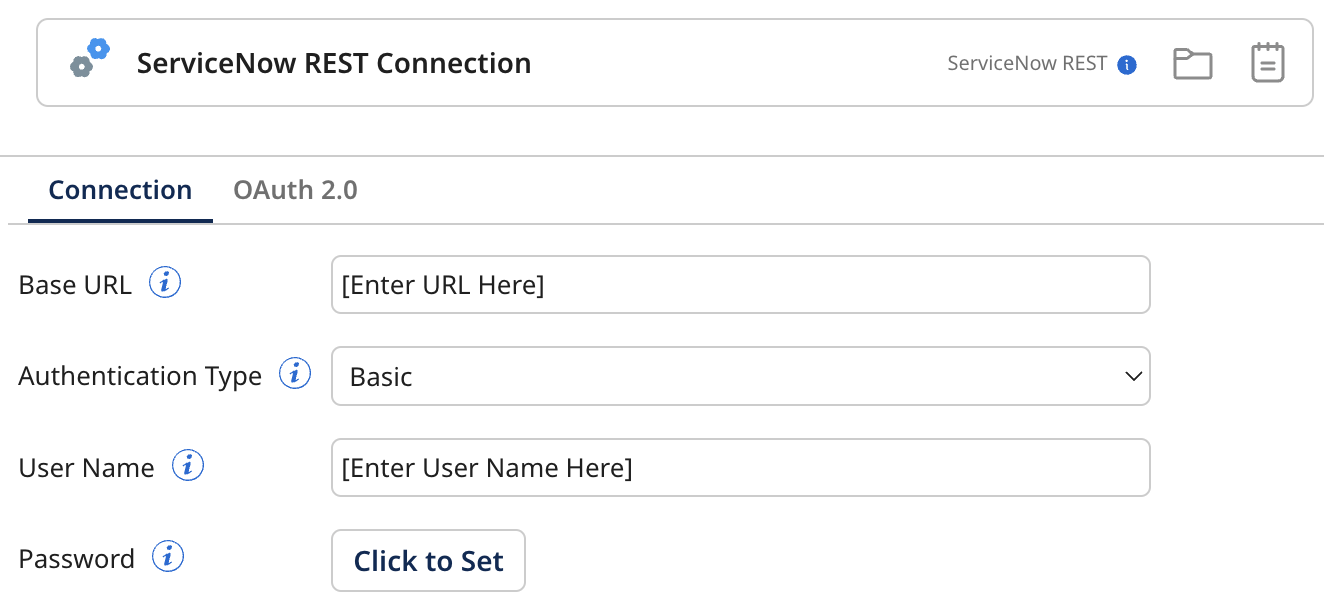Click the Base URL field label

[74, 284]
